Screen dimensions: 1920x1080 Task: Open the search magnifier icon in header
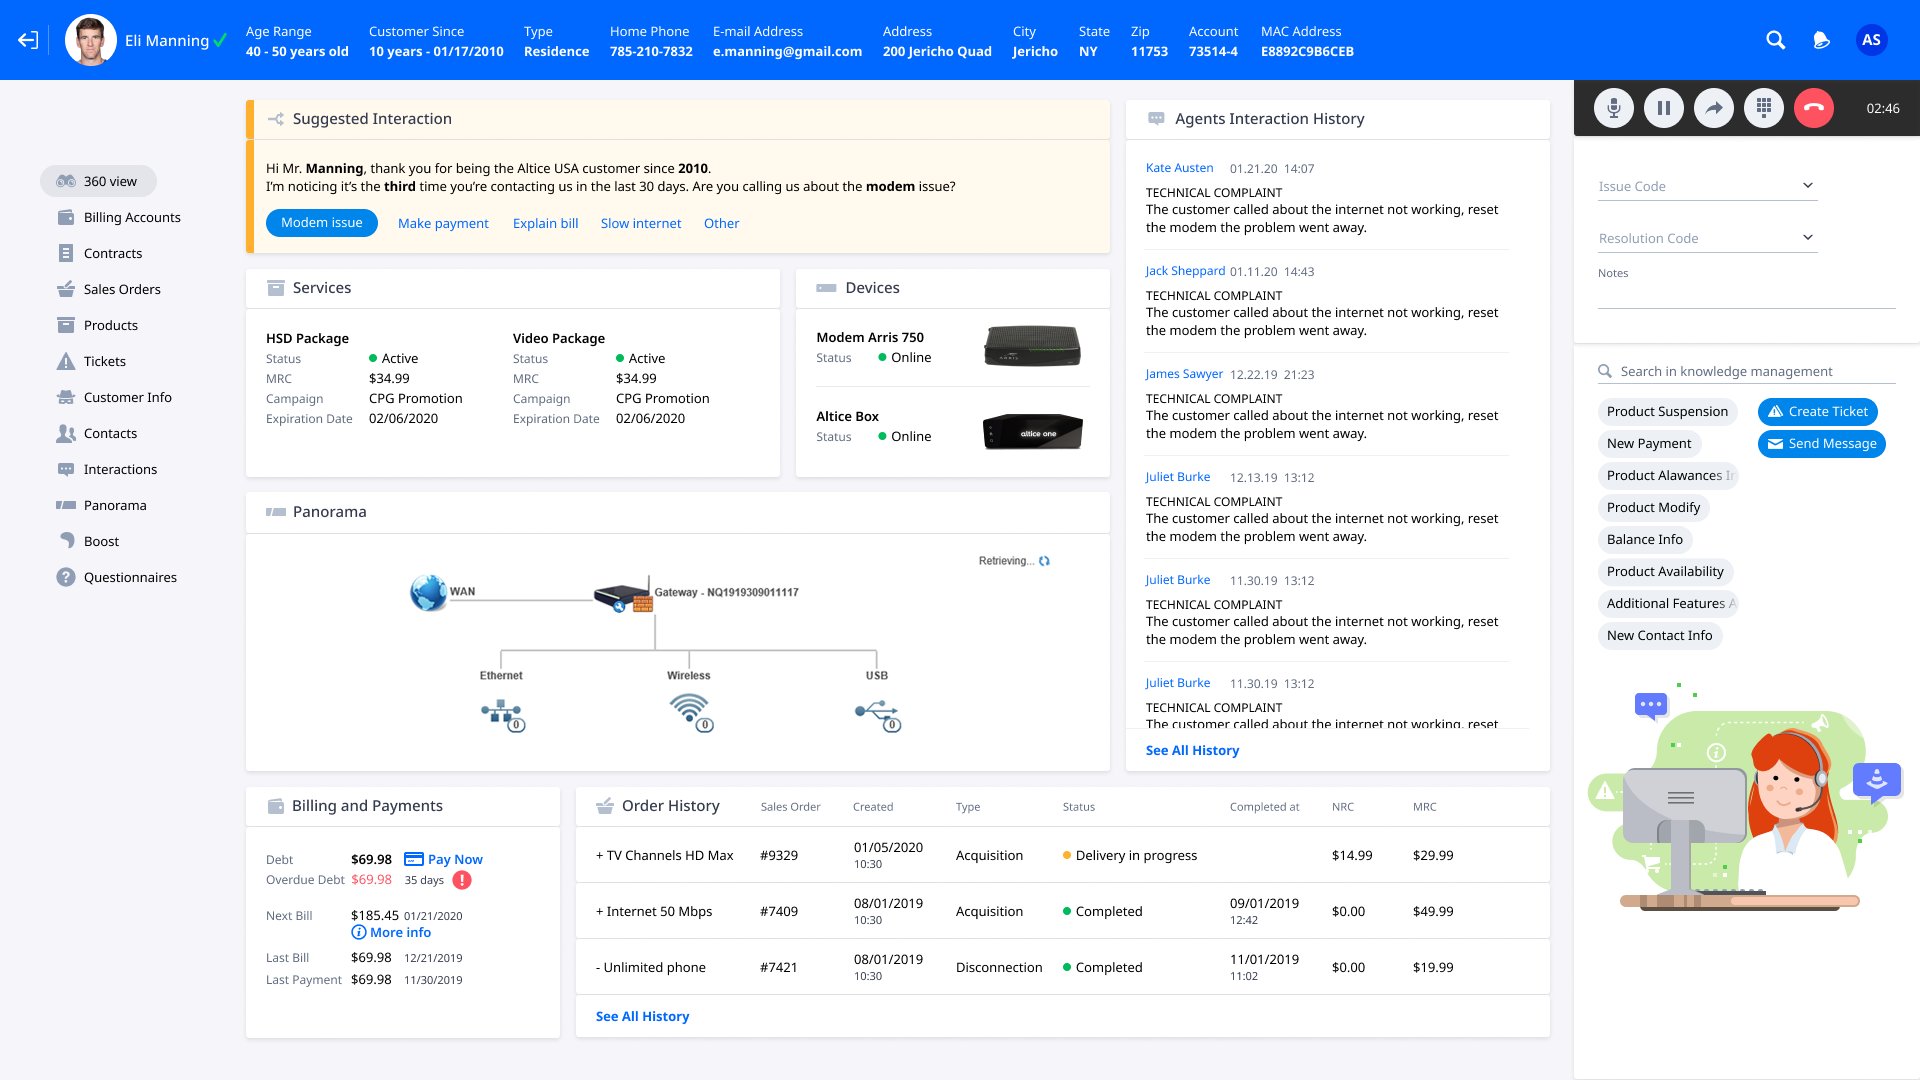(x=1775, y=40)
